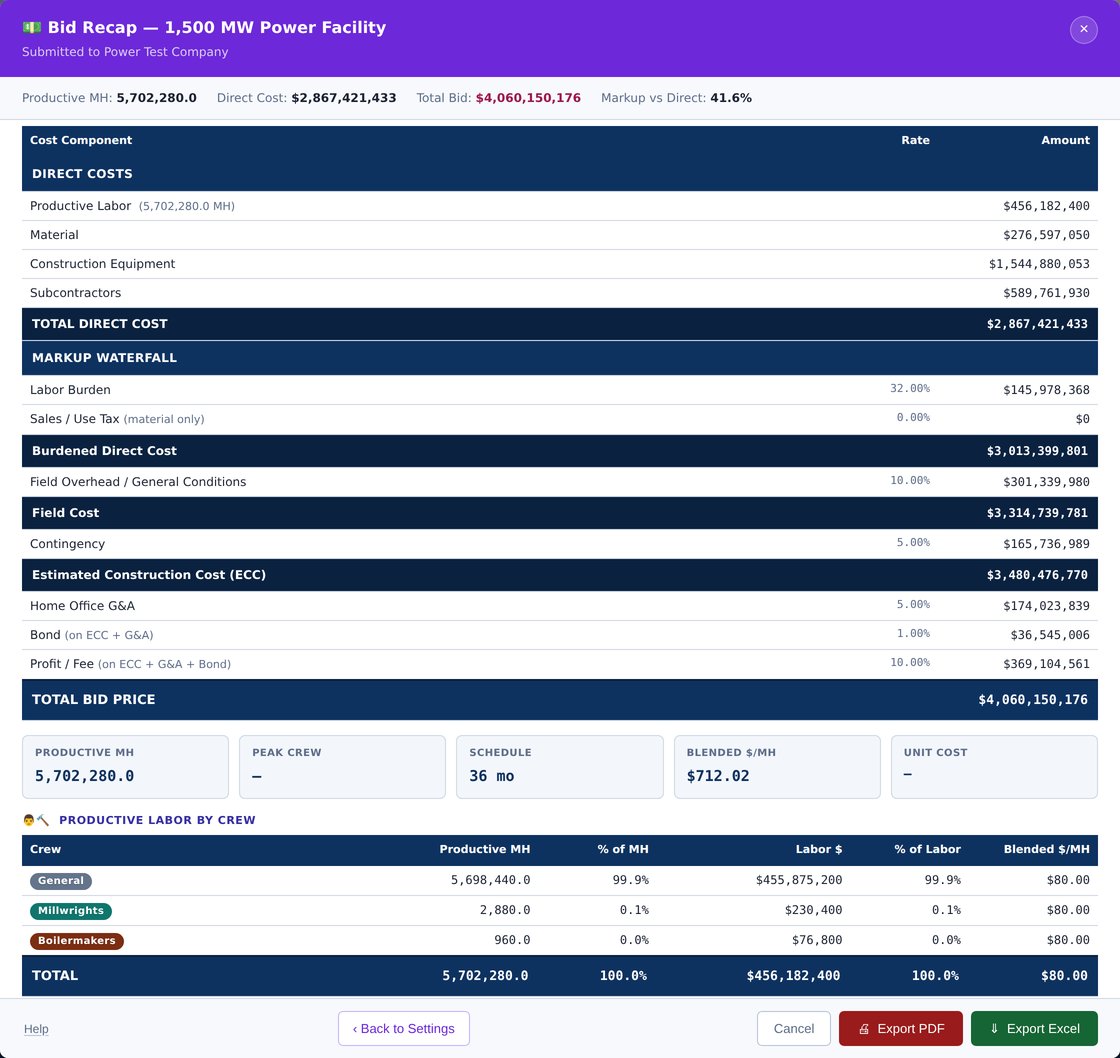Click the Schedule 36 mo card
Screen dimensions: 1120x1058
point(559,767)
